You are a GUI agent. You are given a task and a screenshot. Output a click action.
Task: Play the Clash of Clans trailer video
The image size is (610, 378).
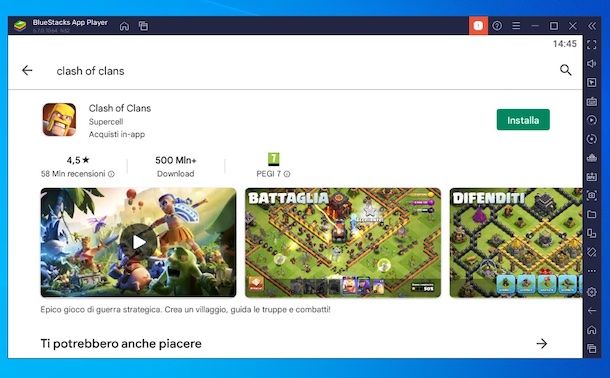tap(138, 242)
